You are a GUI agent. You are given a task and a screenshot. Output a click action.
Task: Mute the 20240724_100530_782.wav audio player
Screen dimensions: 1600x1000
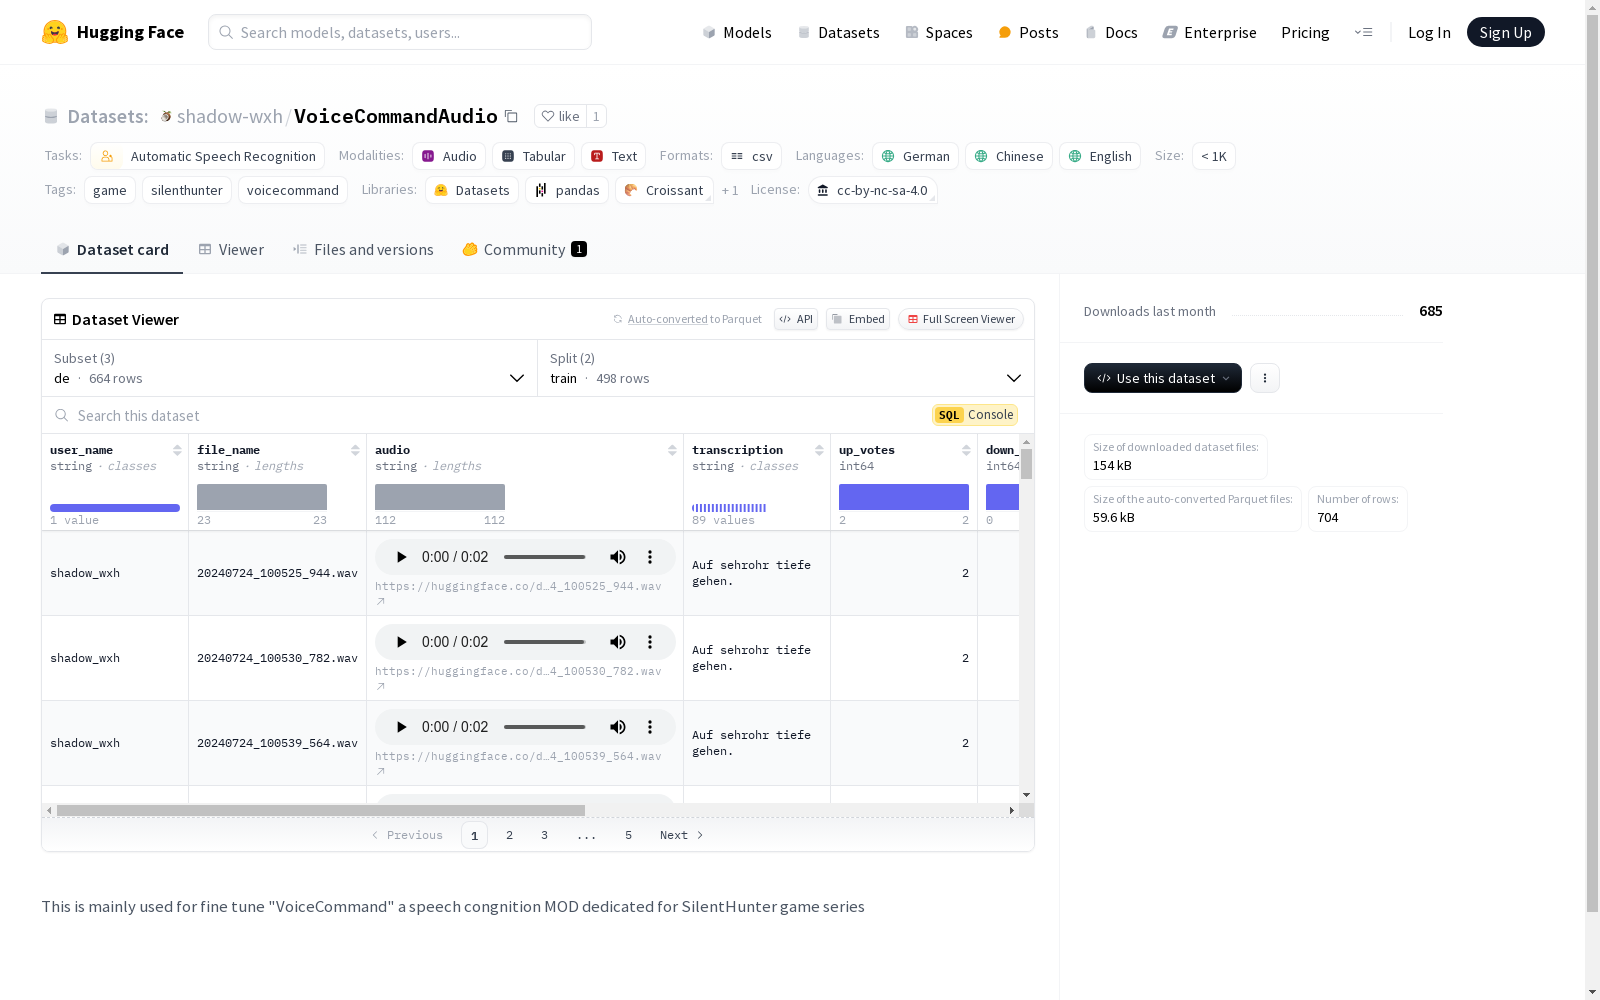pyautogui.click(x=618, y=642)
